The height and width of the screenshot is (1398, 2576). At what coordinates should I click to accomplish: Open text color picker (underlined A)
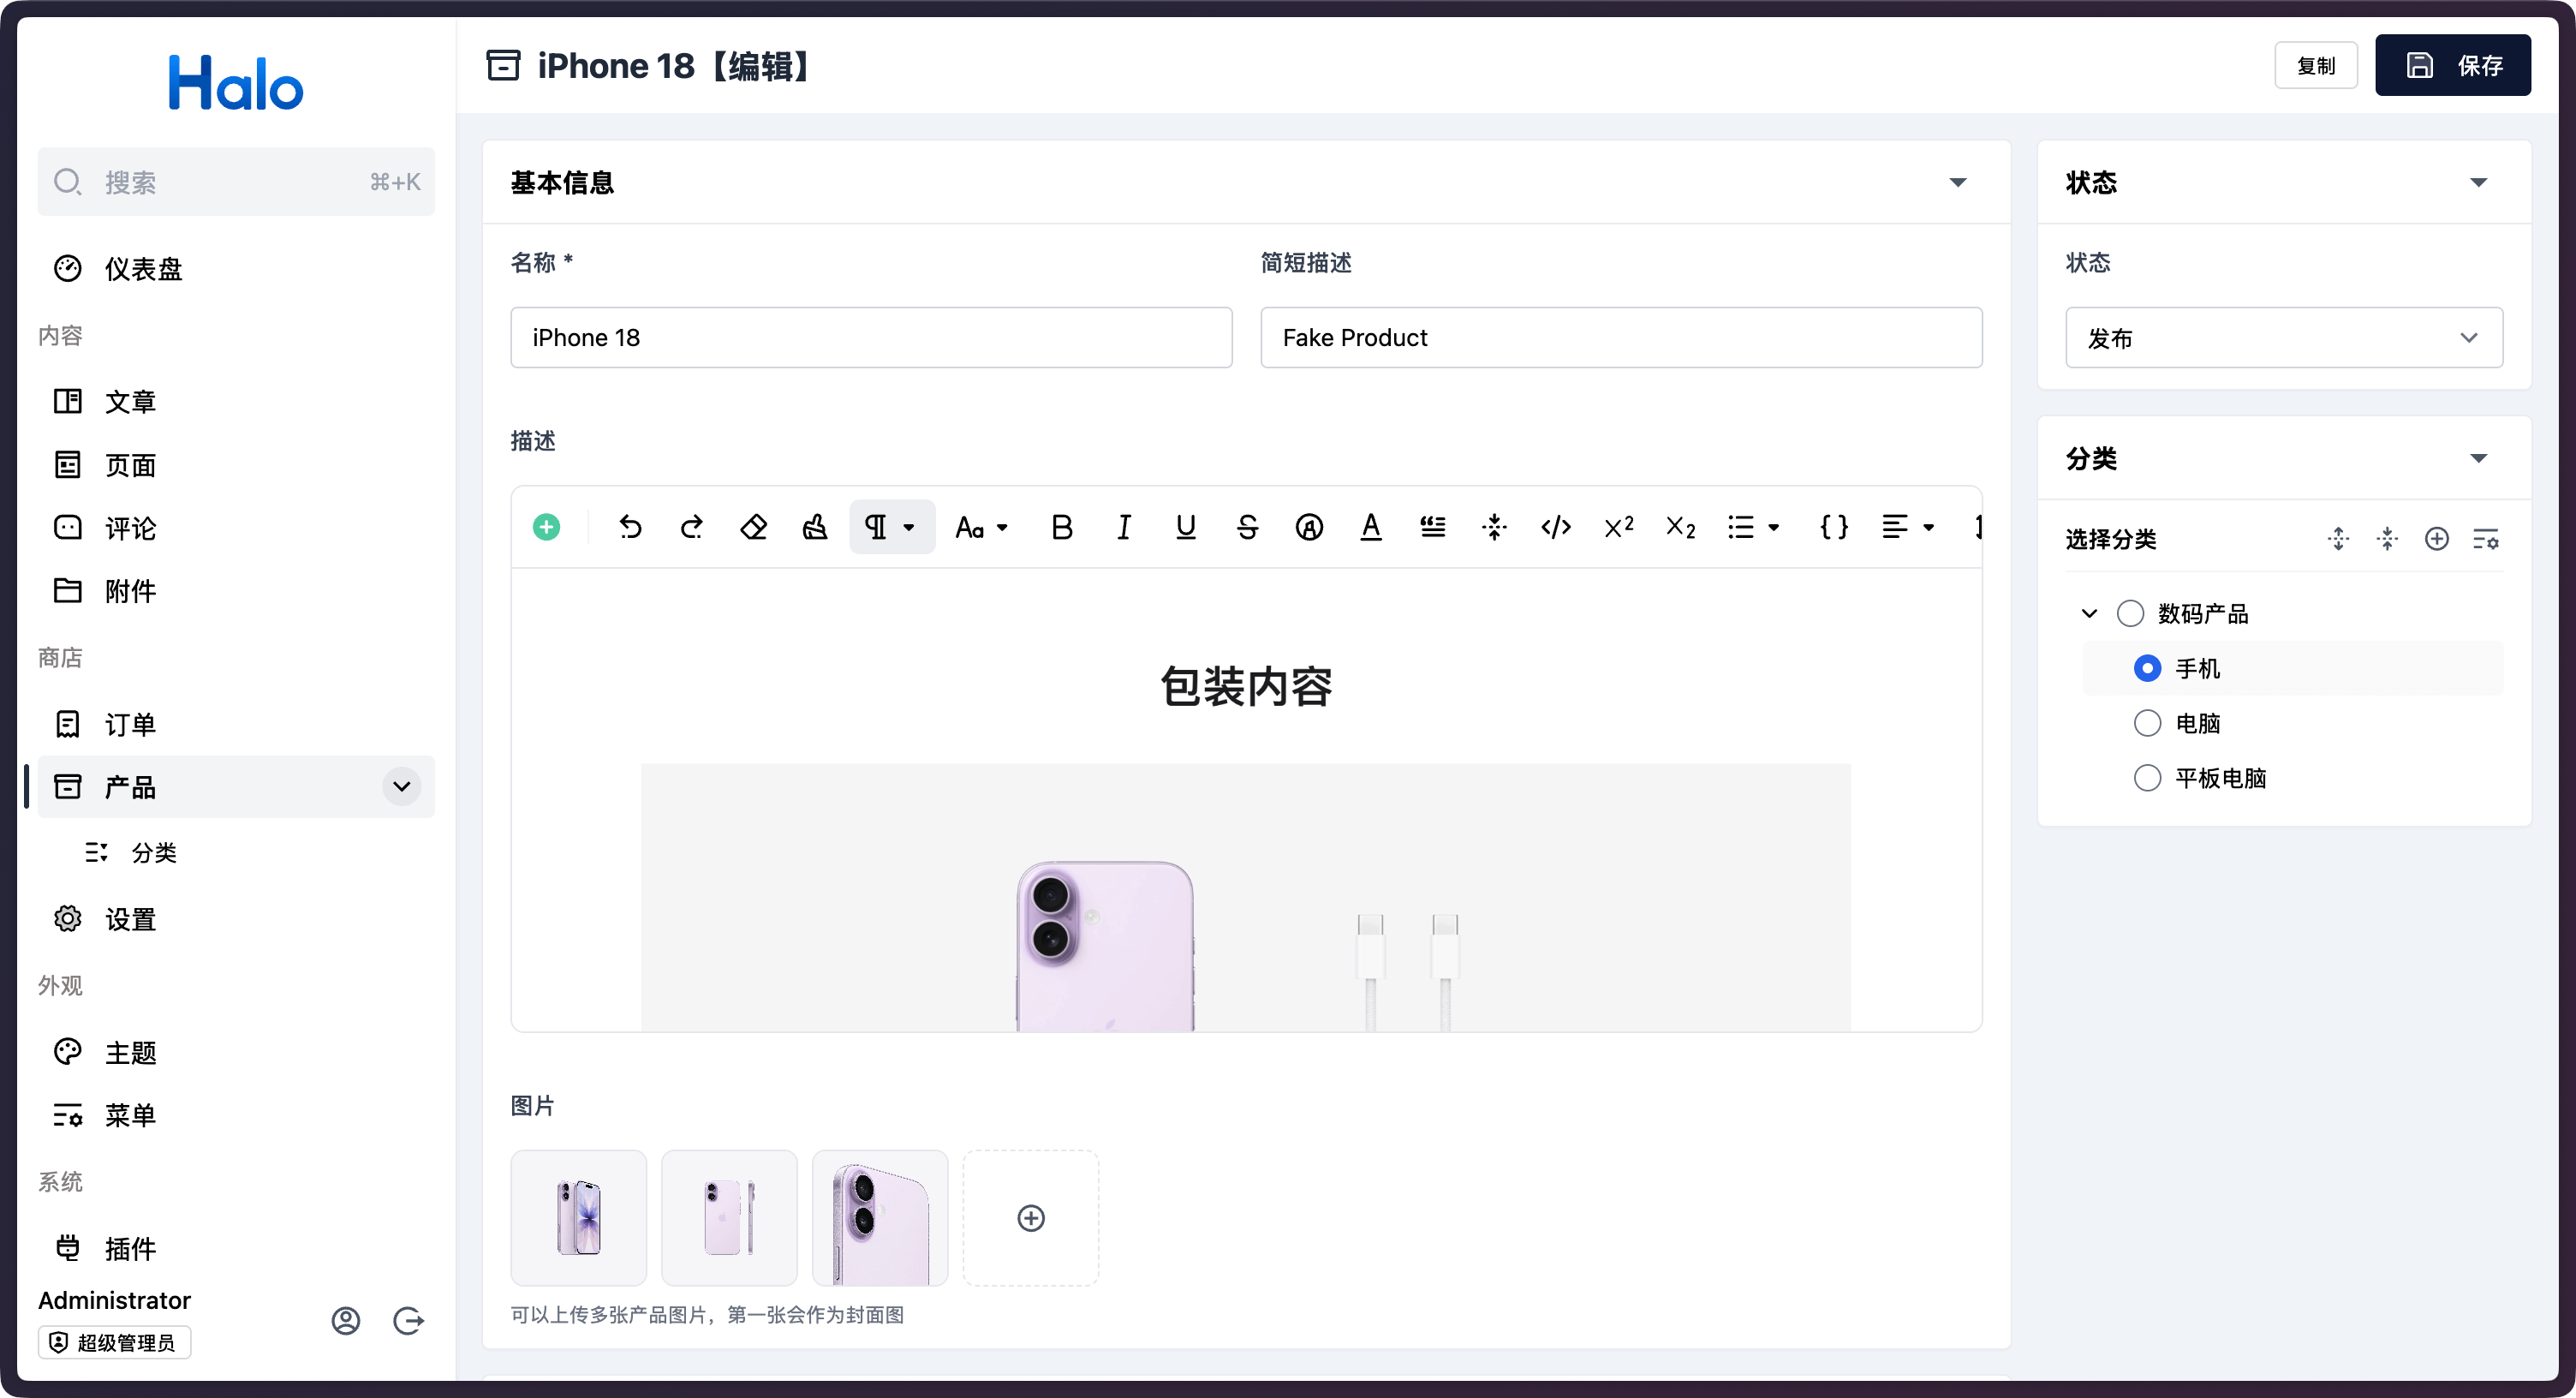pyautogui.click(x=1371, y=527)
